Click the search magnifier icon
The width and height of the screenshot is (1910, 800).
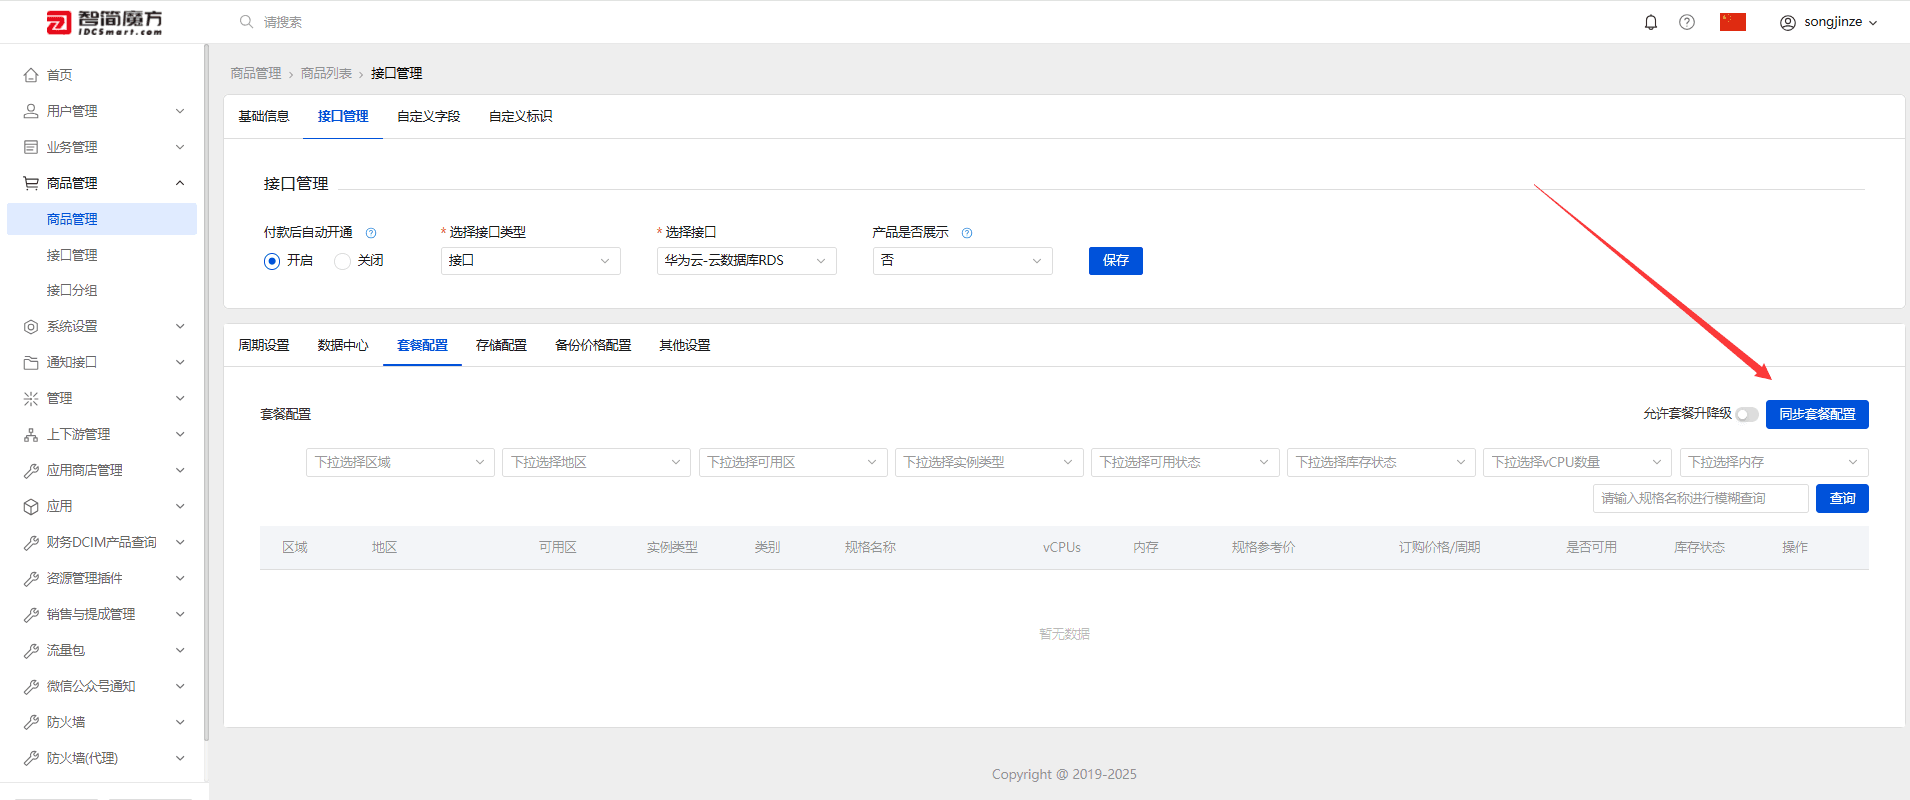[x=246, y=22]
